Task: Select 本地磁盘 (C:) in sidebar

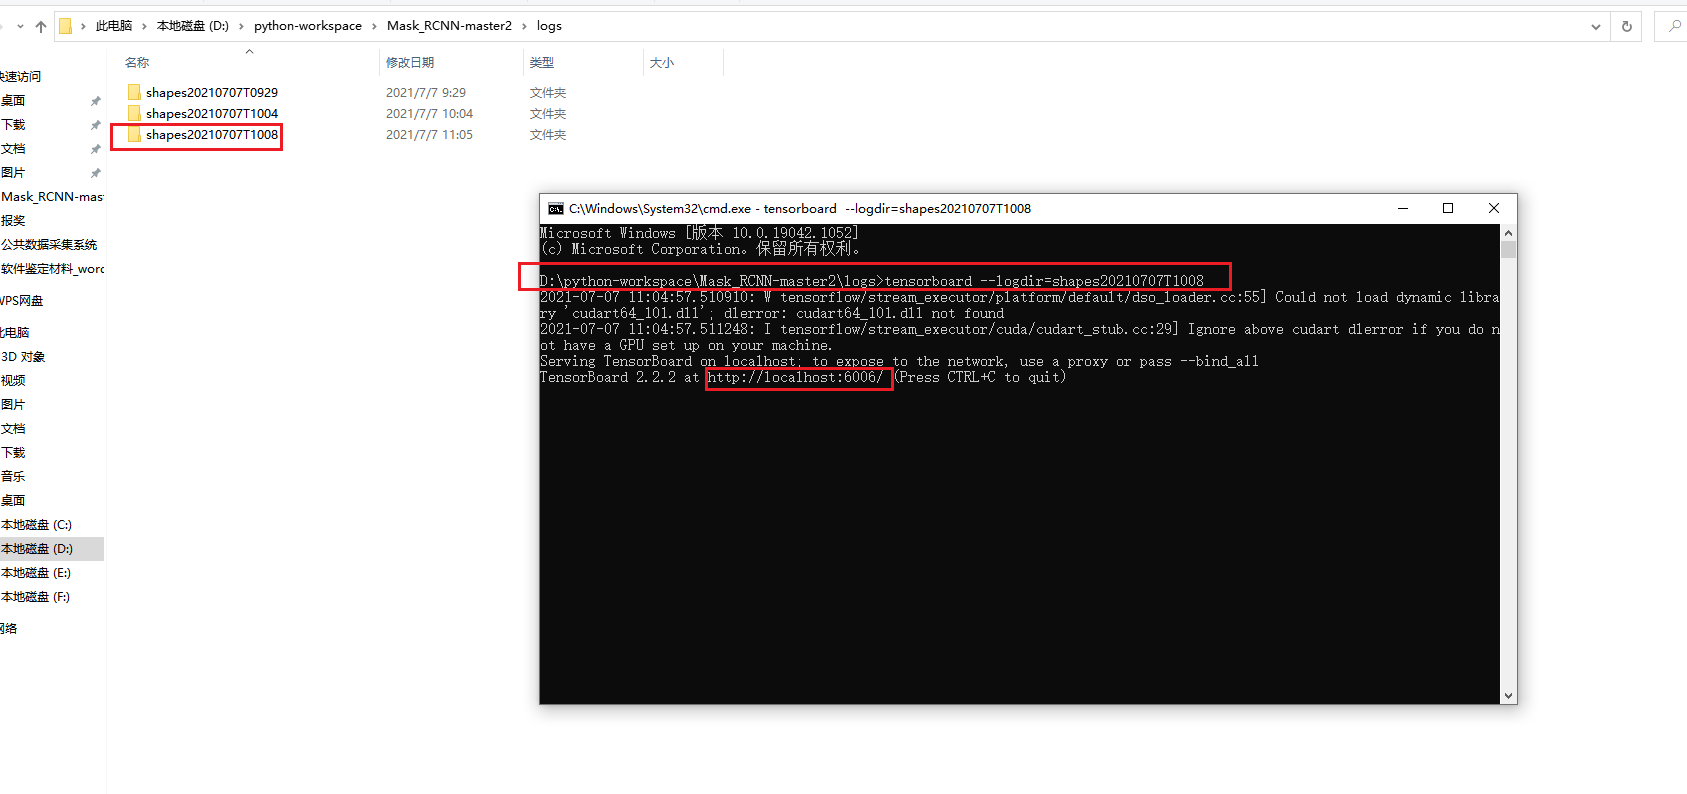Action: point(36,525)
